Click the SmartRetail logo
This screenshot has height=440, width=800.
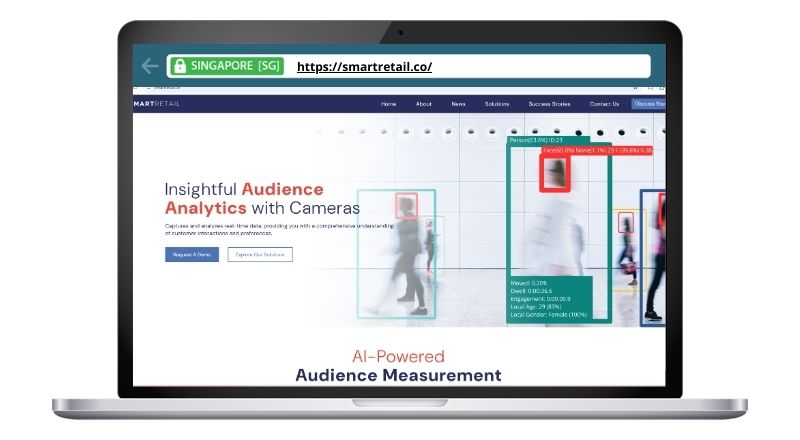point(157,104)
